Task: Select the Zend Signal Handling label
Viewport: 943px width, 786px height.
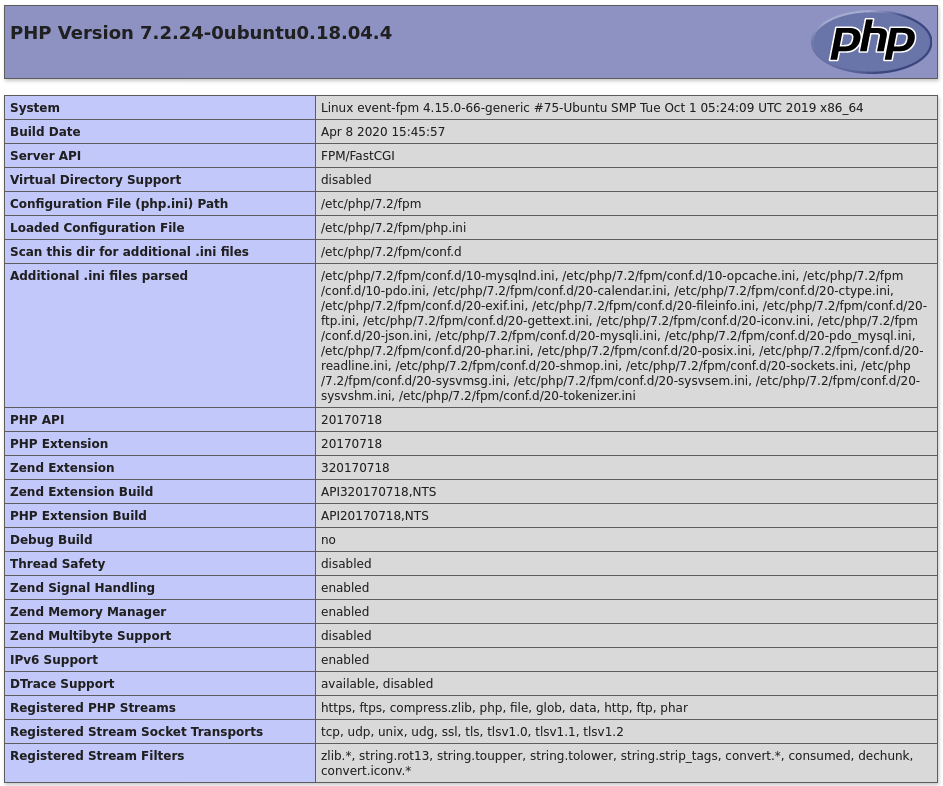Action: pos(82,588)
